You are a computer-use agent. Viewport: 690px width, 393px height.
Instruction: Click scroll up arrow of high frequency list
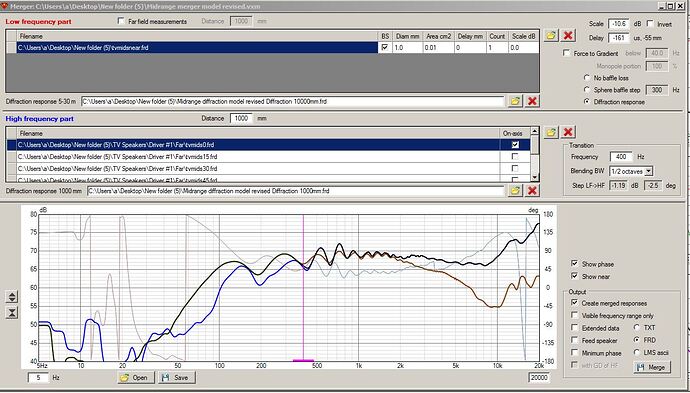[535, 131]
